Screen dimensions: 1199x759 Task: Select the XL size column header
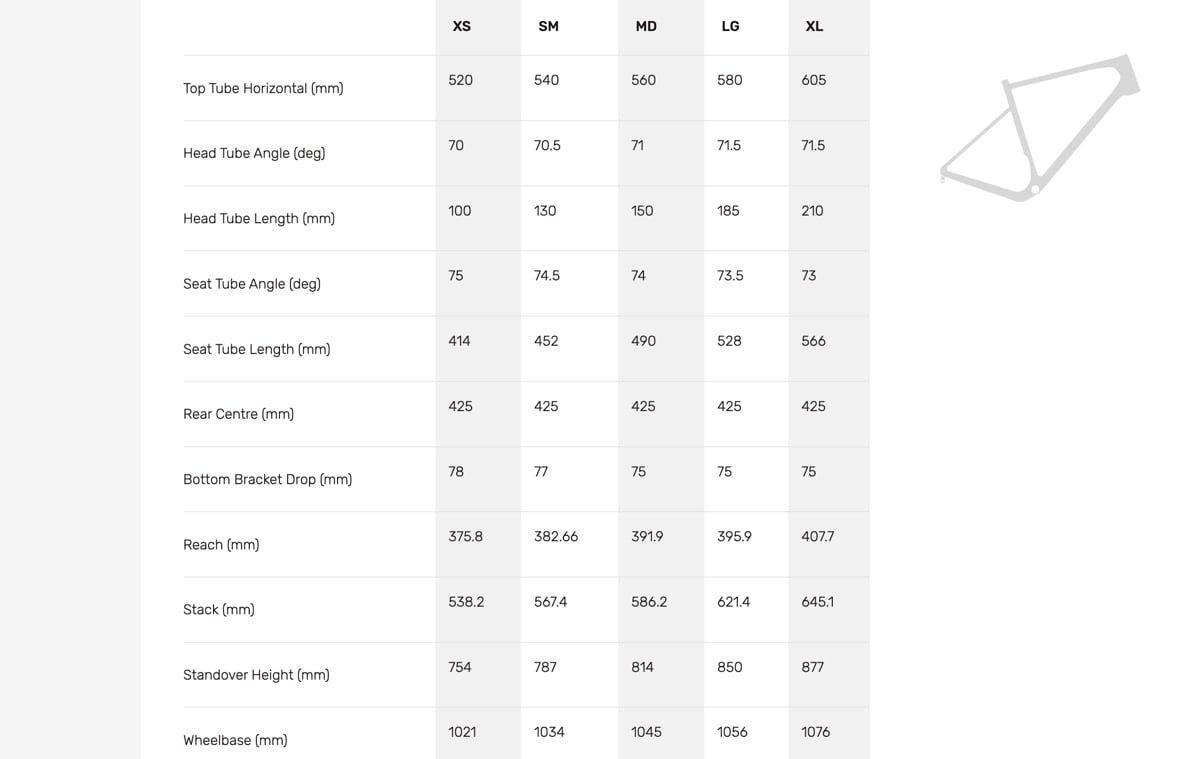pyautogui.click(x=814, y=26)
